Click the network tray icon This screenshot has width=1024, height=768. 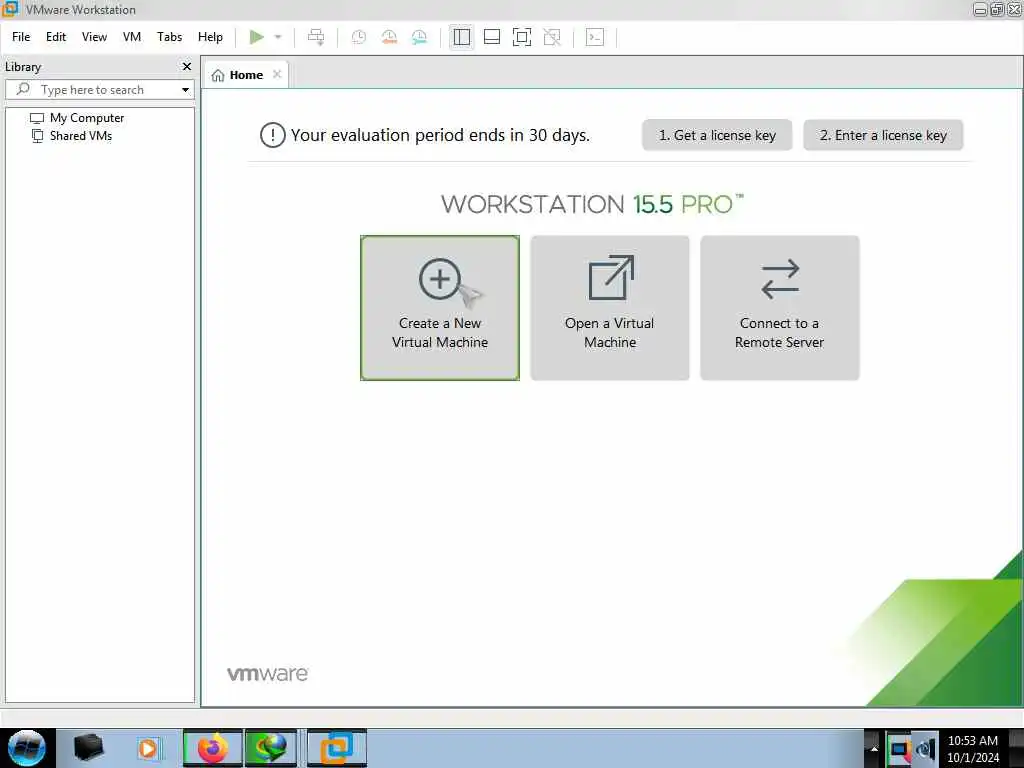tap(899, 750)
